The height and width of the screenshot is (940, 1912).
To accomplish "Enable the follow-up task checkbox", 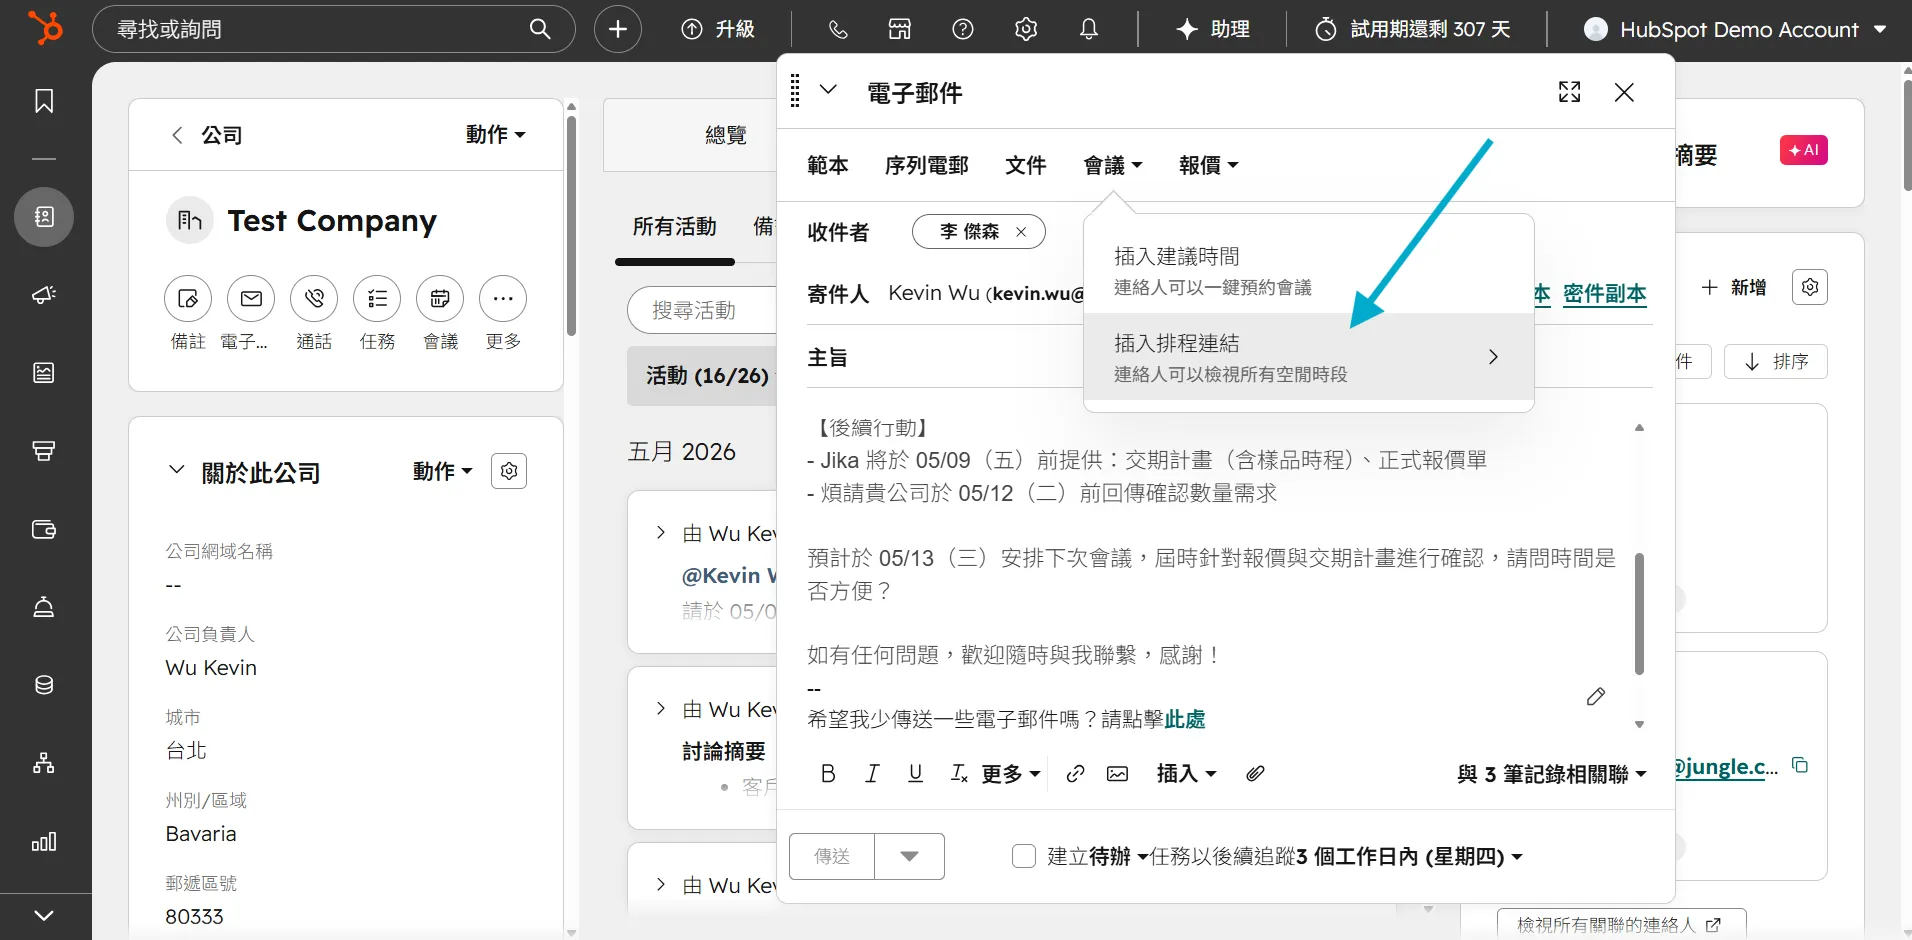I will [1024, 856].
